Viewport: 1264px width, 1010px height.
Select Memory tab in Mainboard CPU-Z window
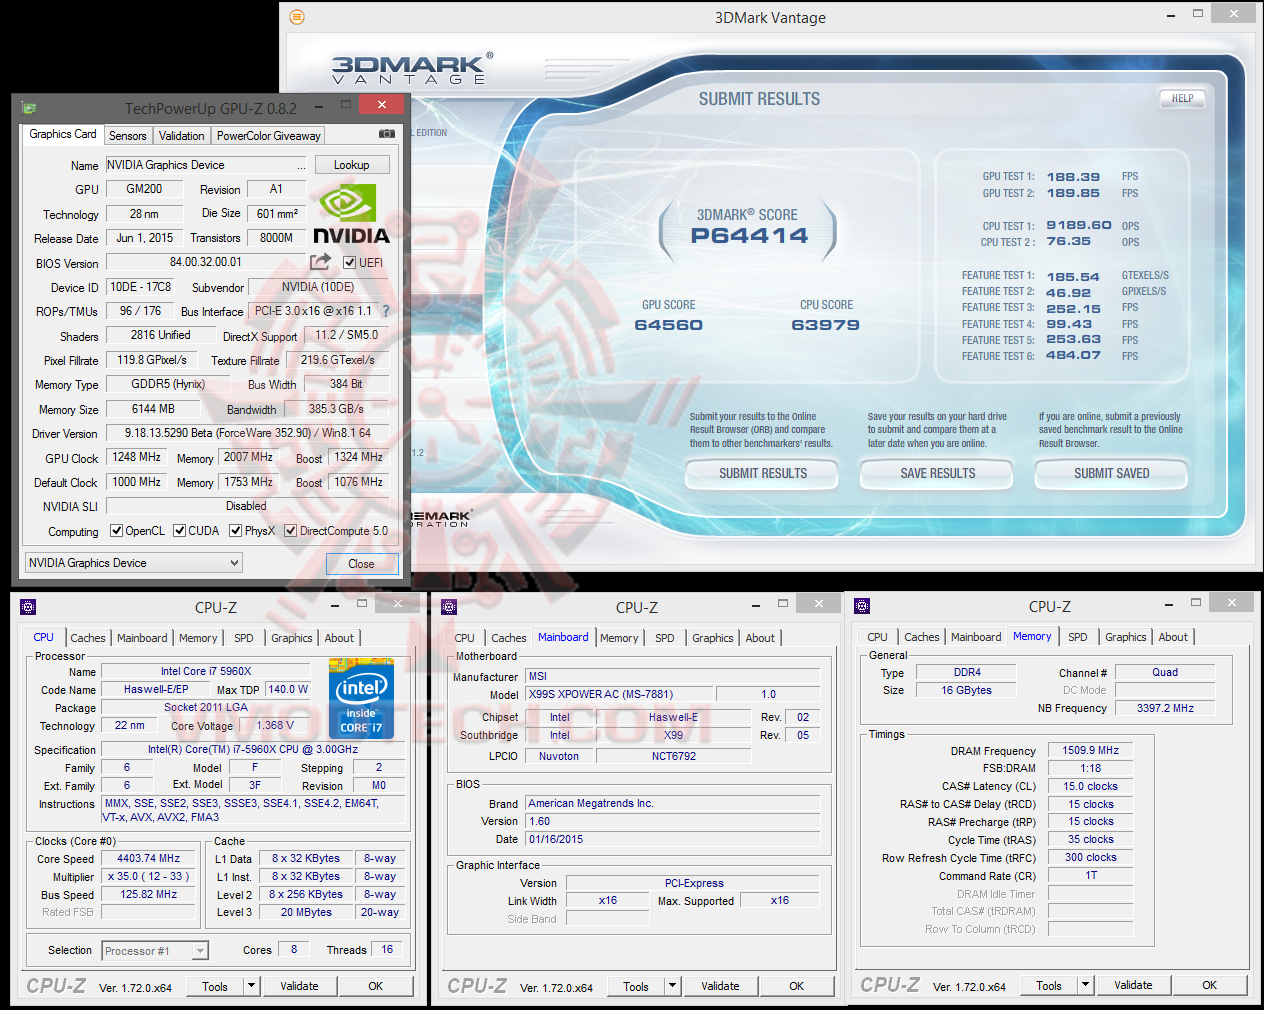pos(619,638)
